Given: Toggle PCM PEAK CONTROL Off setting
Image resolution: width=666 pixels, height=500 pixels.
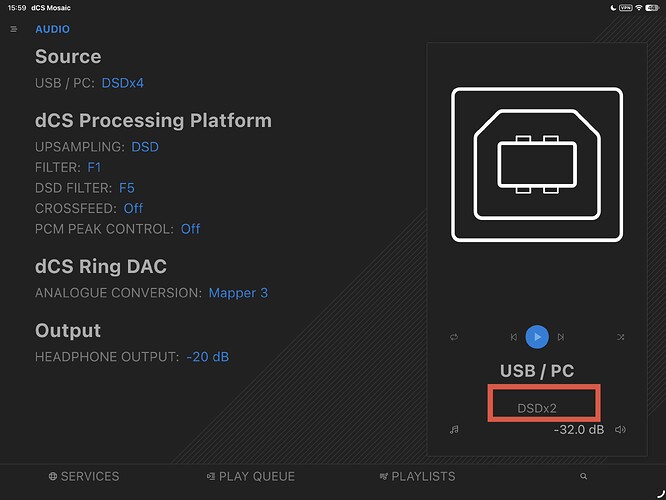Looking at the screenshot, I should point(190,229).
